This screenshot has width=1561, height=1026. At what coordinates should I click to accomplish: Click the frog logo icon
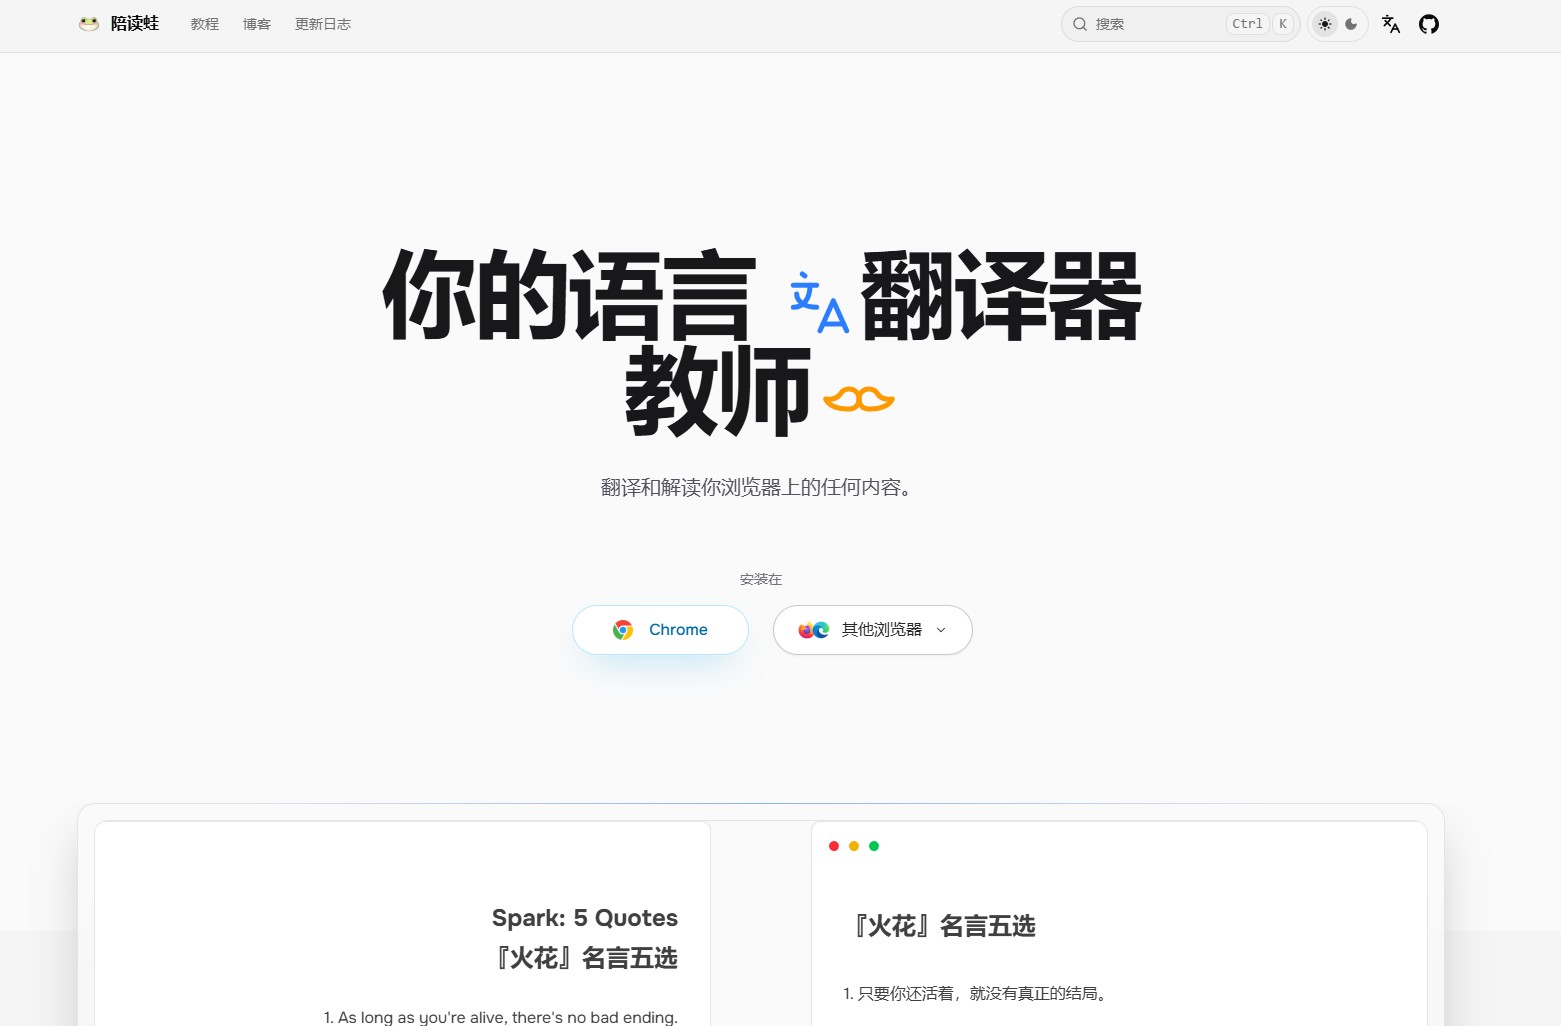point(89,23)
